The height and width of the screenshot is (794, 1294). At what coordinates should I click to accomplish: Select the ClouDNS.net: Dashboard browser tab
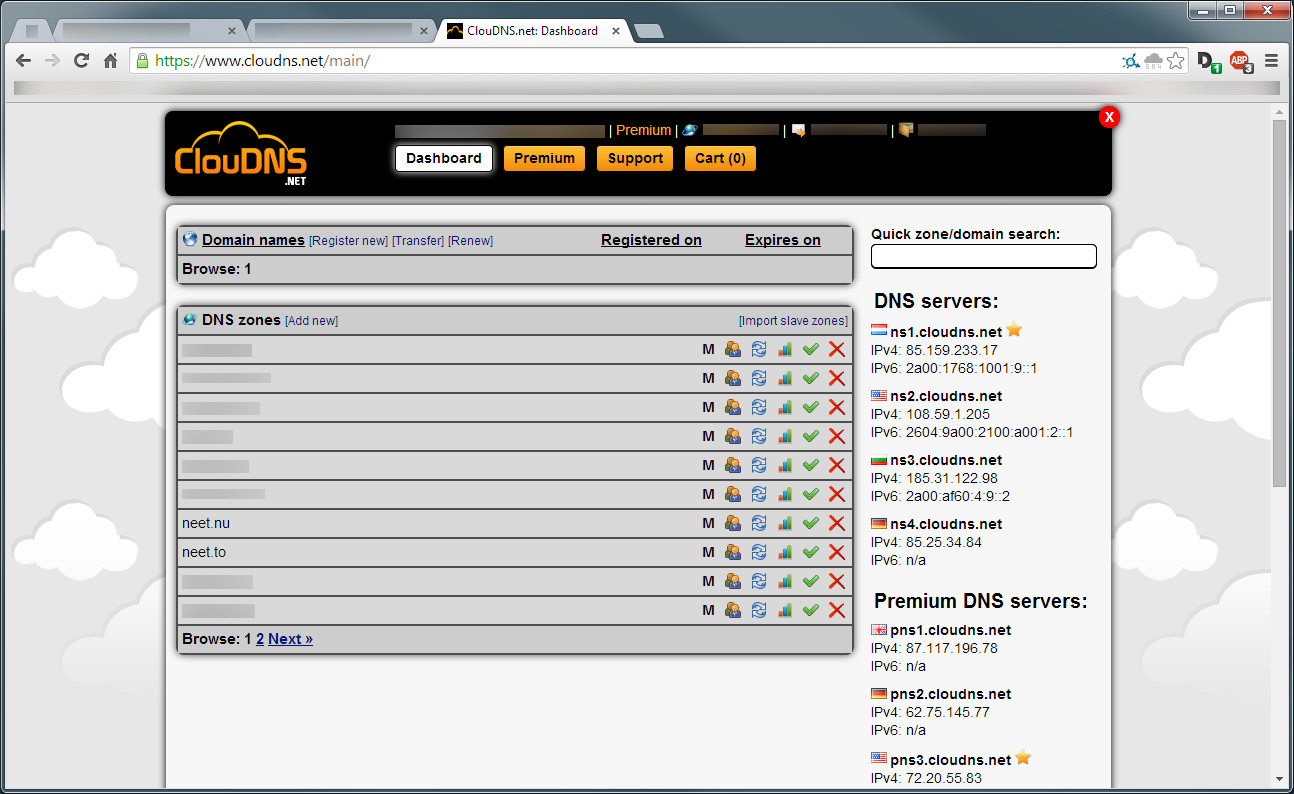(x=535, y=30)
